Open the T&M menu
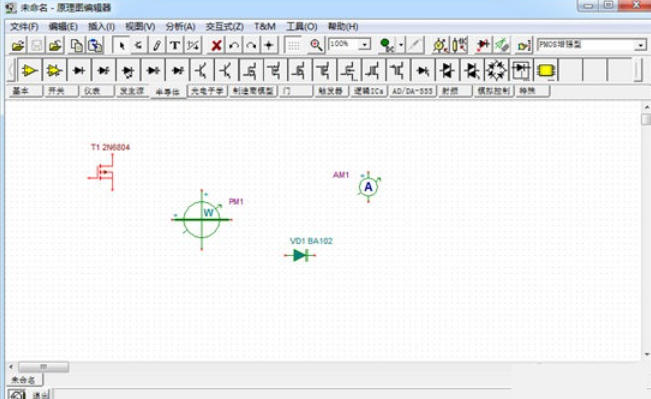This screenshot has height=399, width=651. [x=264, y=27]
